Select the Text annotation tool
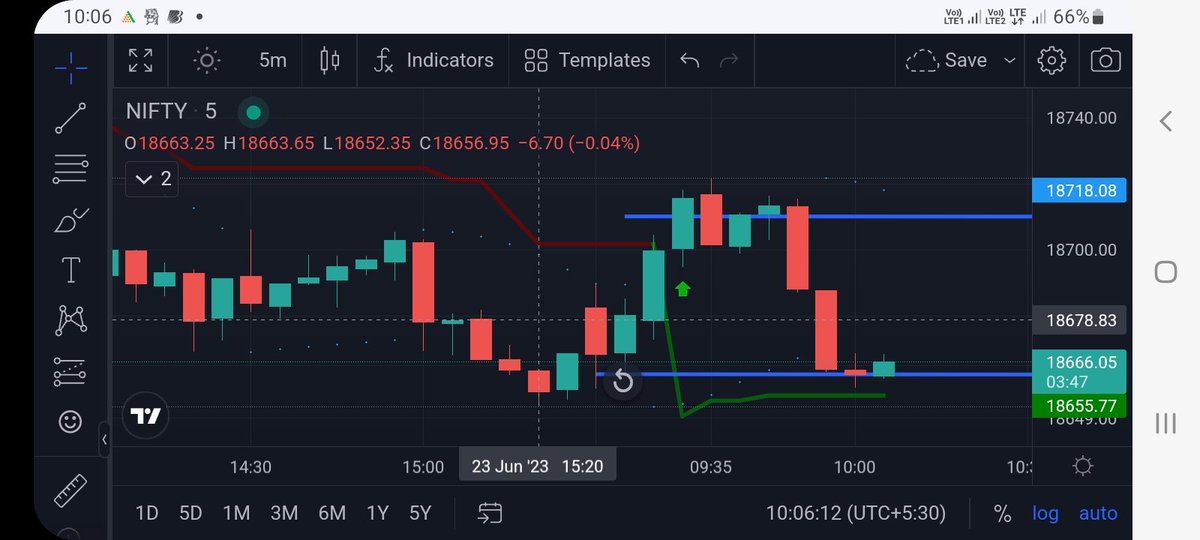1200x540 pixels. (71, 270)
